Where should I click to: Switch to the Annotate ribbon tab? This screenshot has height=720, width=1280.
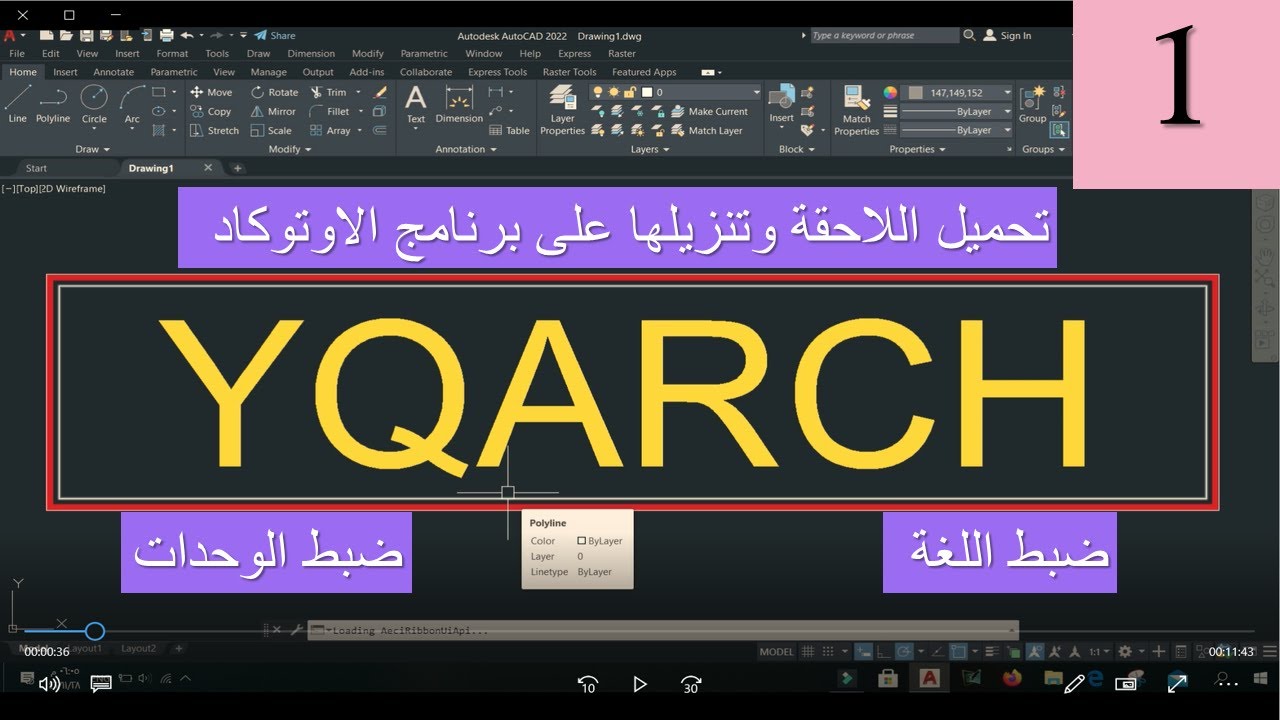pyautogui.click(x=113, y=72)
